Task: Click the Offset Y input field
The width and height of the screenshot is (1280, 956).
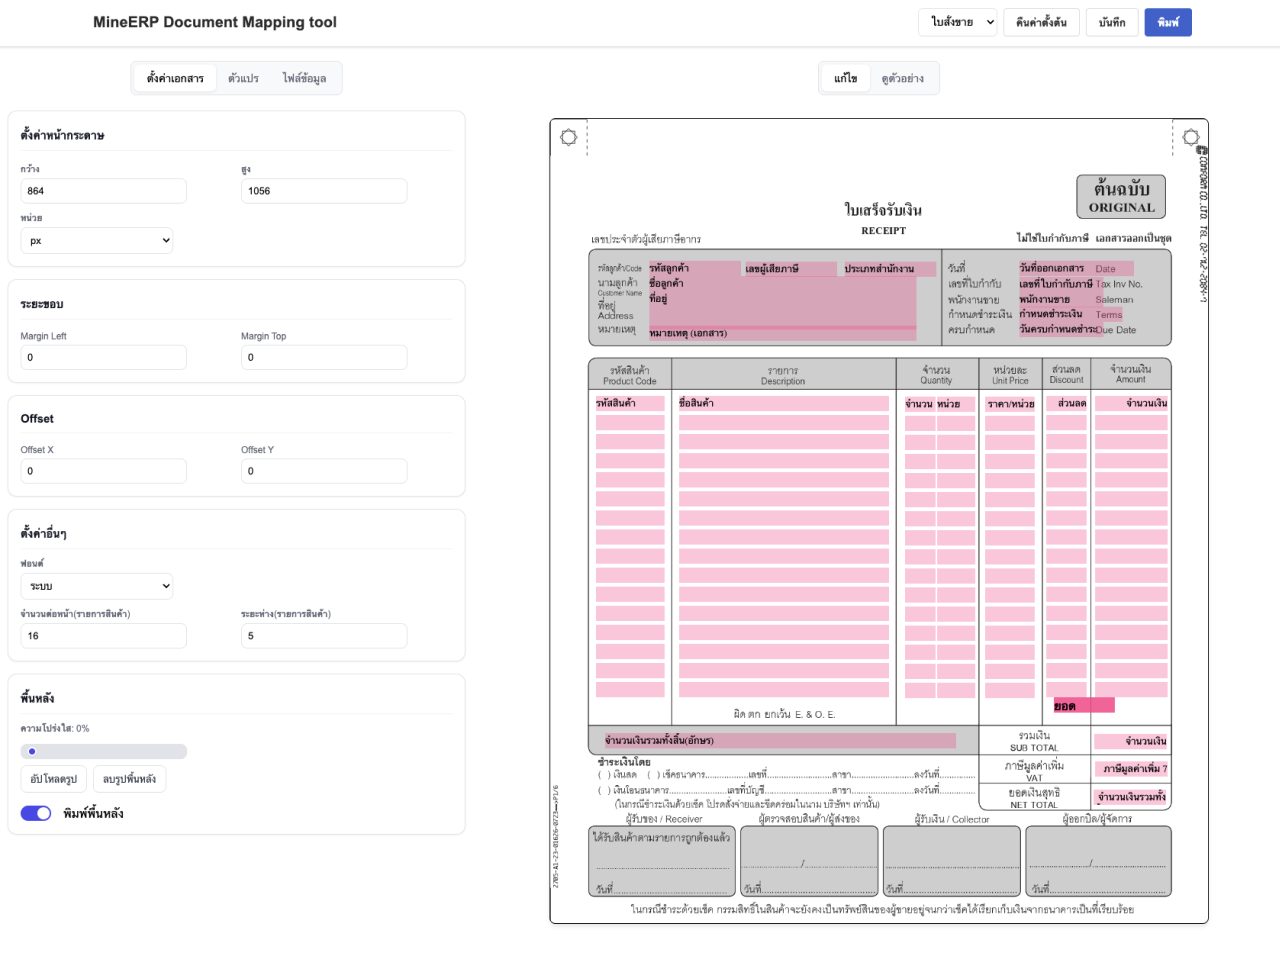Action: click(323, 471)
